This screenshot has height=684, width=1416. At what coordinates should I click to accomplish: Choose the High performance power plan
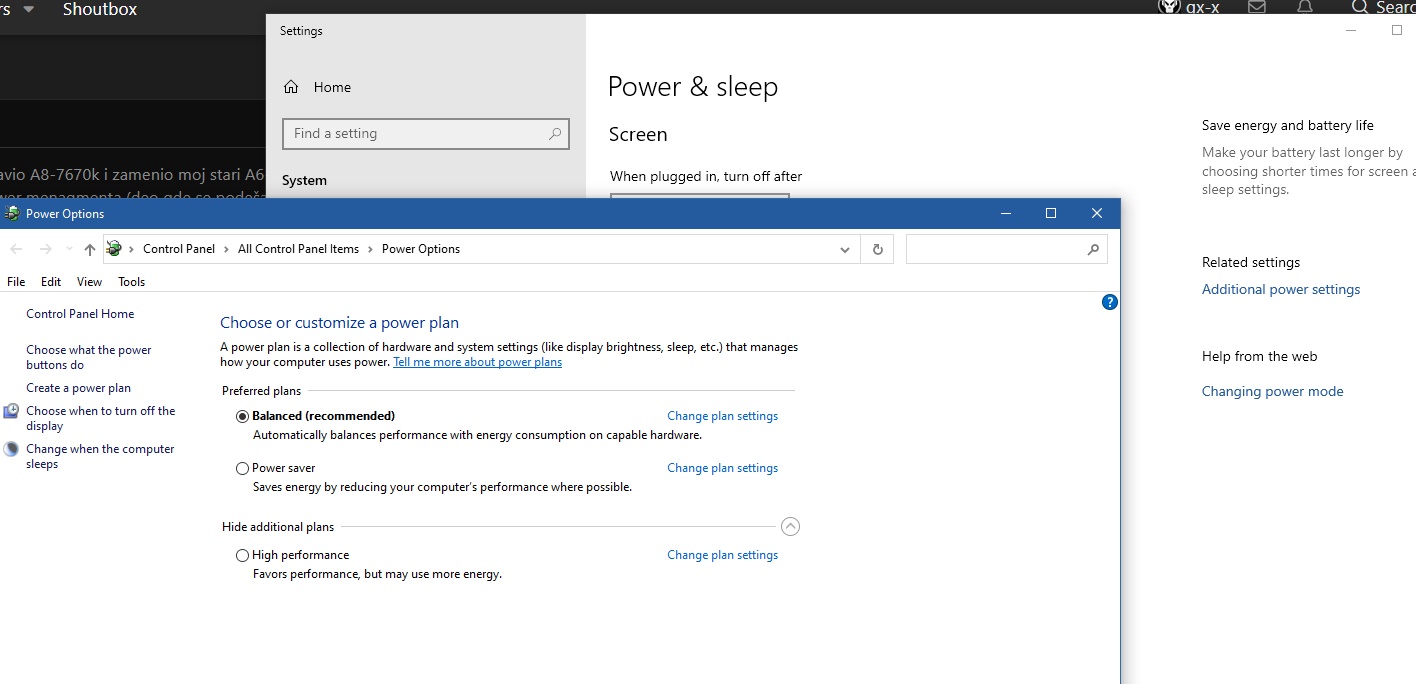click(242, 555)
